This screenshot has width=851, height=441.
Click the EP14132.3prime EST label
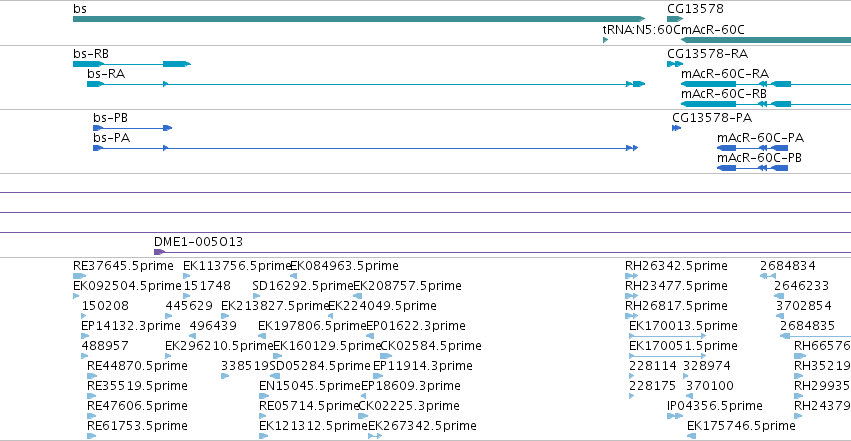(131, 326)
